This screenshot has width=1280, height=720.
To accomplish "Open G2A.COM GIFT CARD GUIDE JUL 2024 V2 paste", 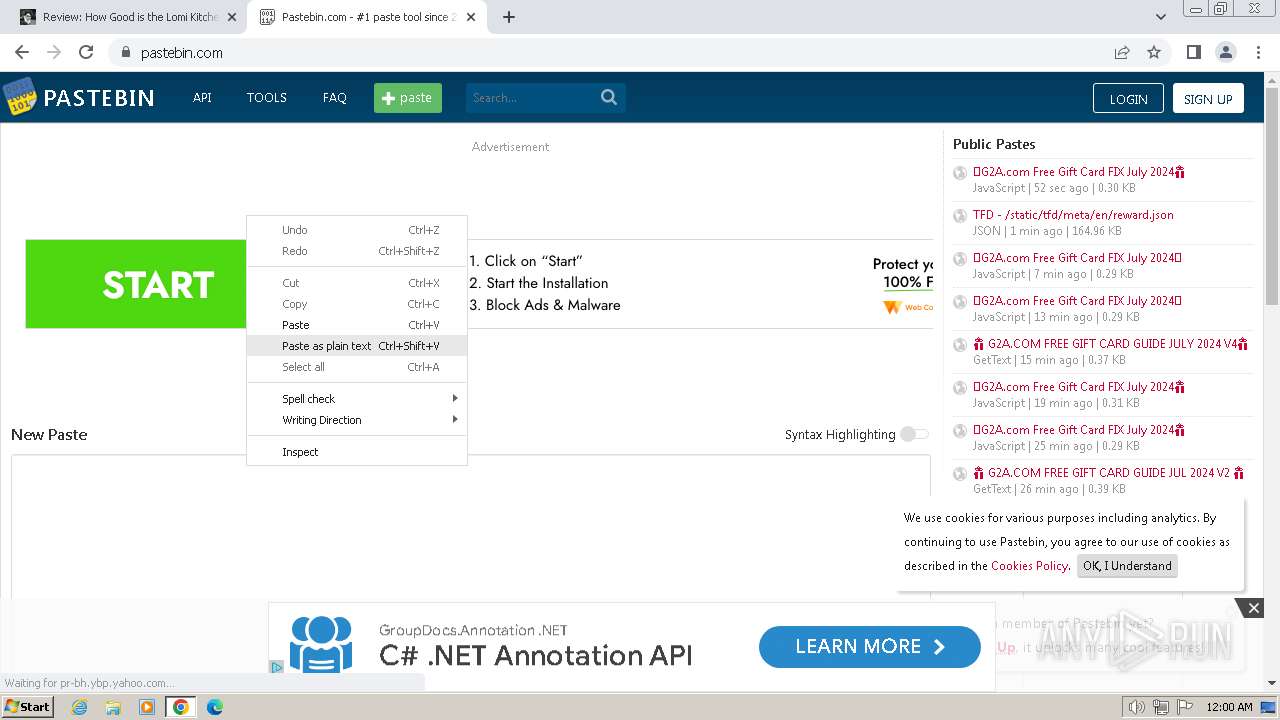I will click(1109, 473).
